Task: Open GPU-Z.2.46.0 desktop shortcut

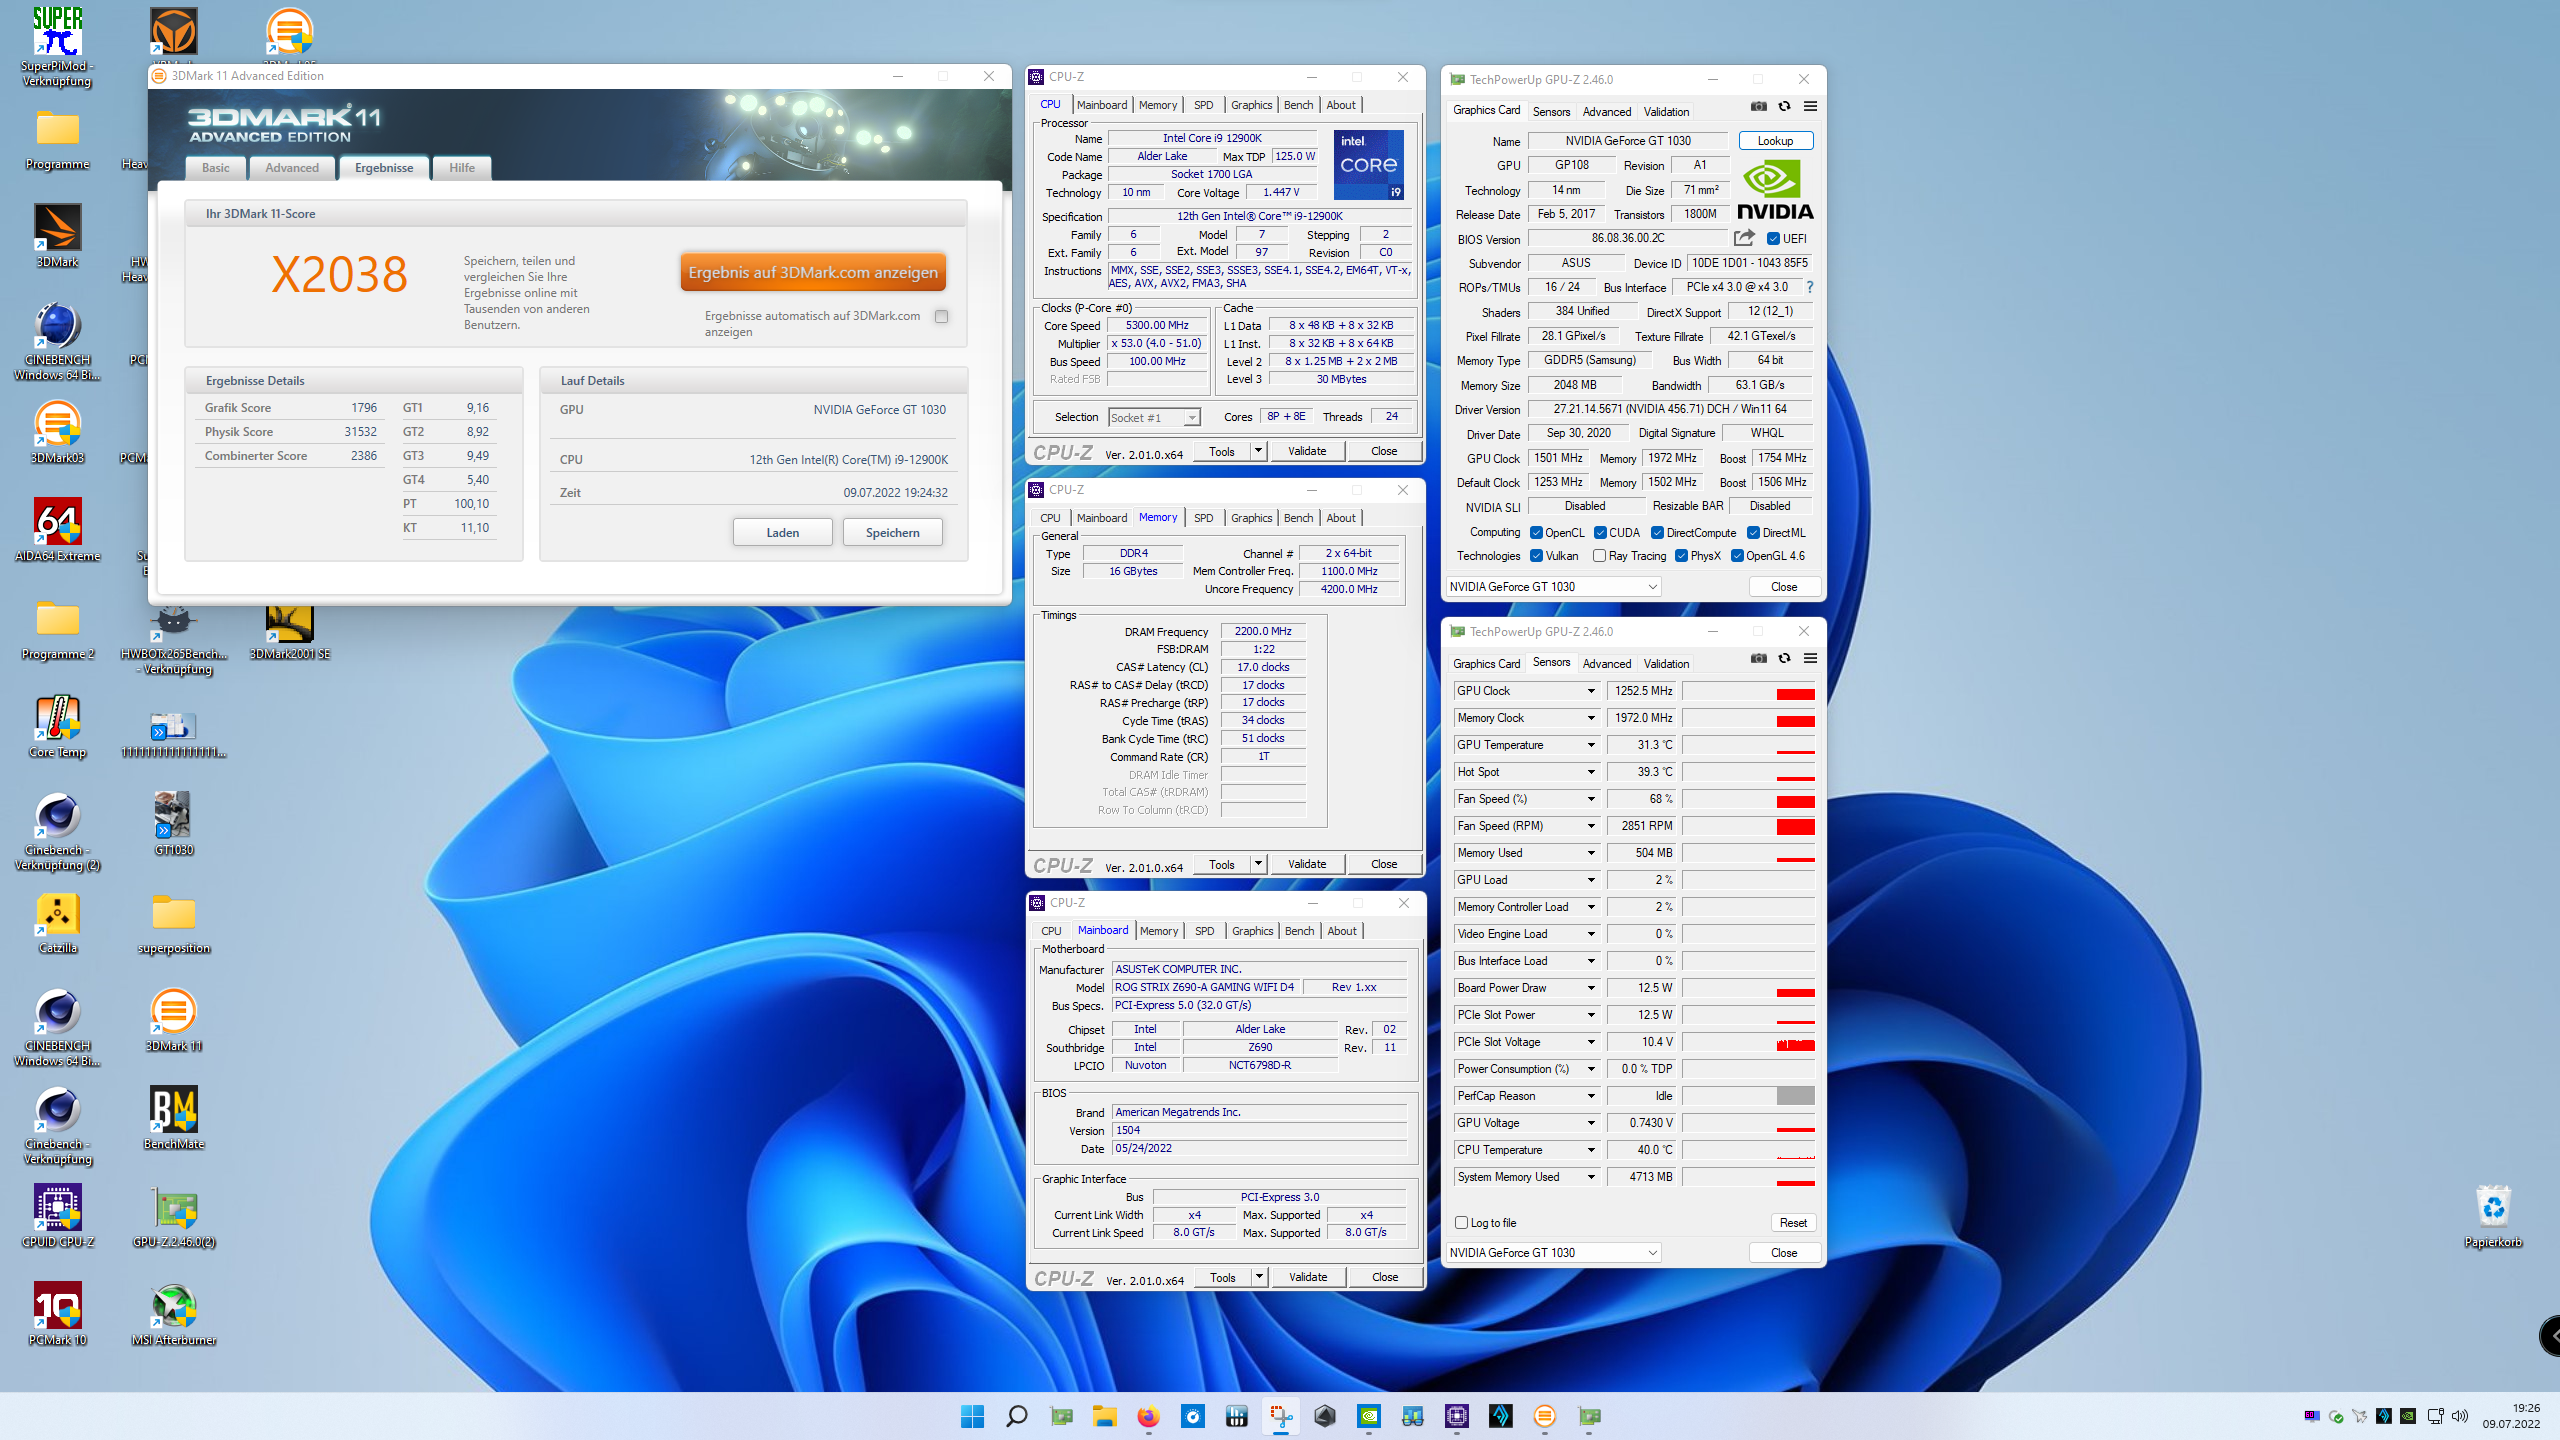Action: click(x=174, y=1217)
